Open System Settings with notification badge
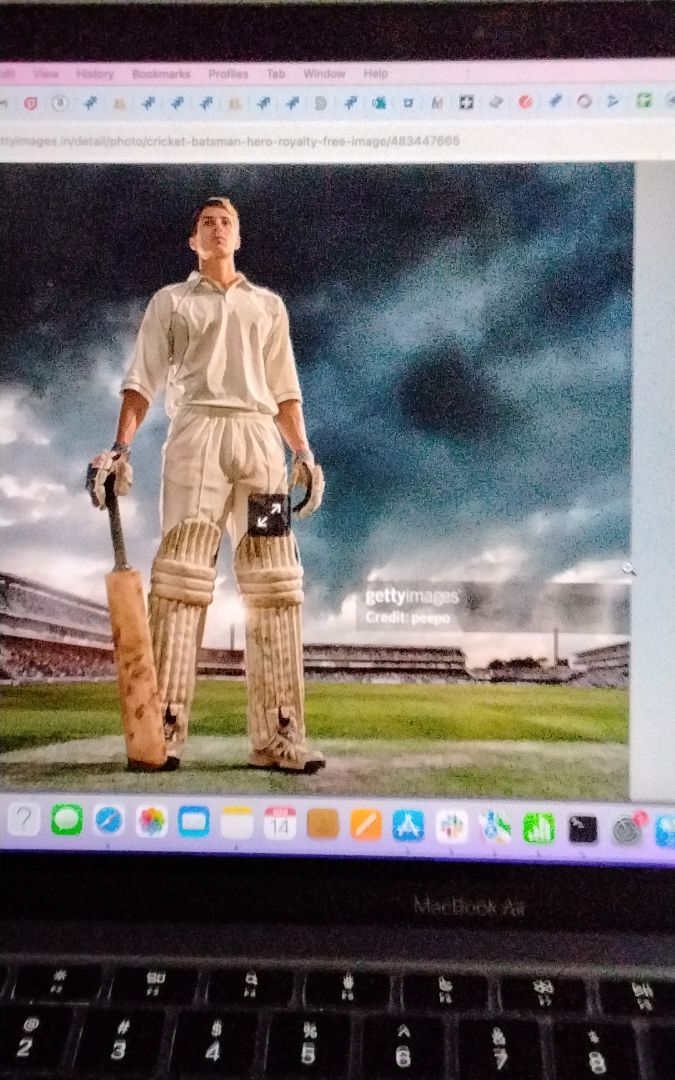 [627, 830]
